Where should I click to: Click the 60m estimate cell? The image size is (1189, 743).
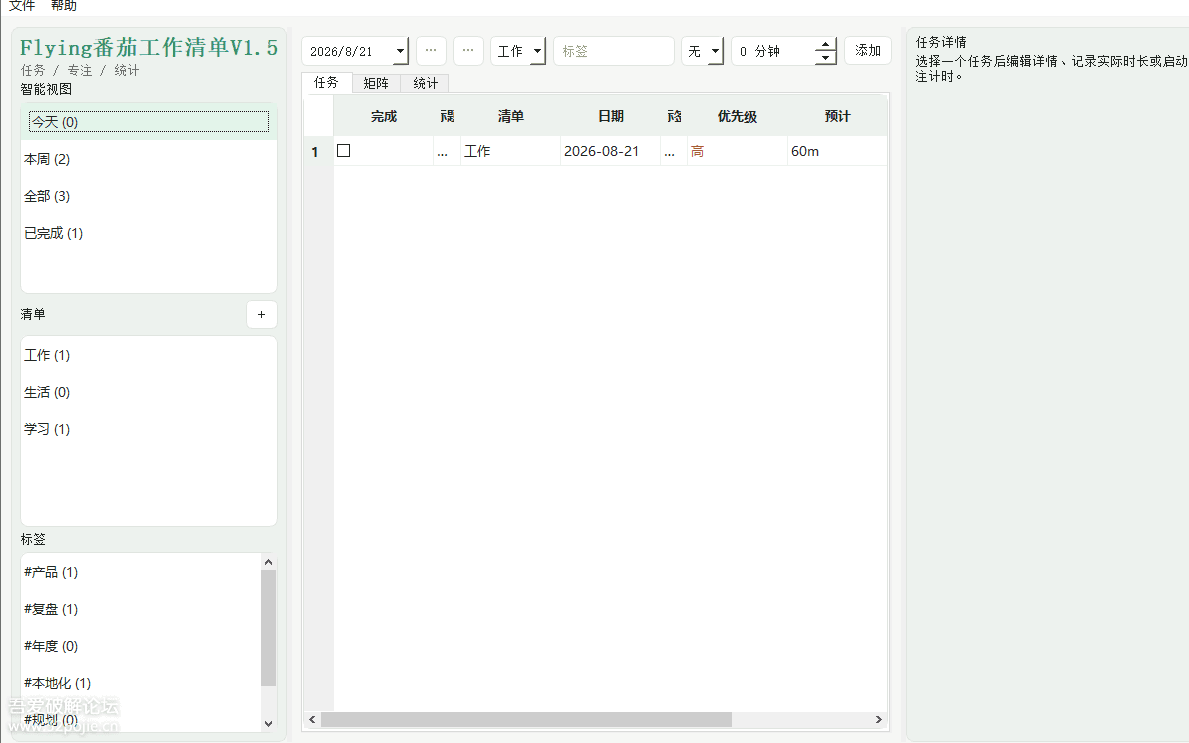(x=837, y=151)
